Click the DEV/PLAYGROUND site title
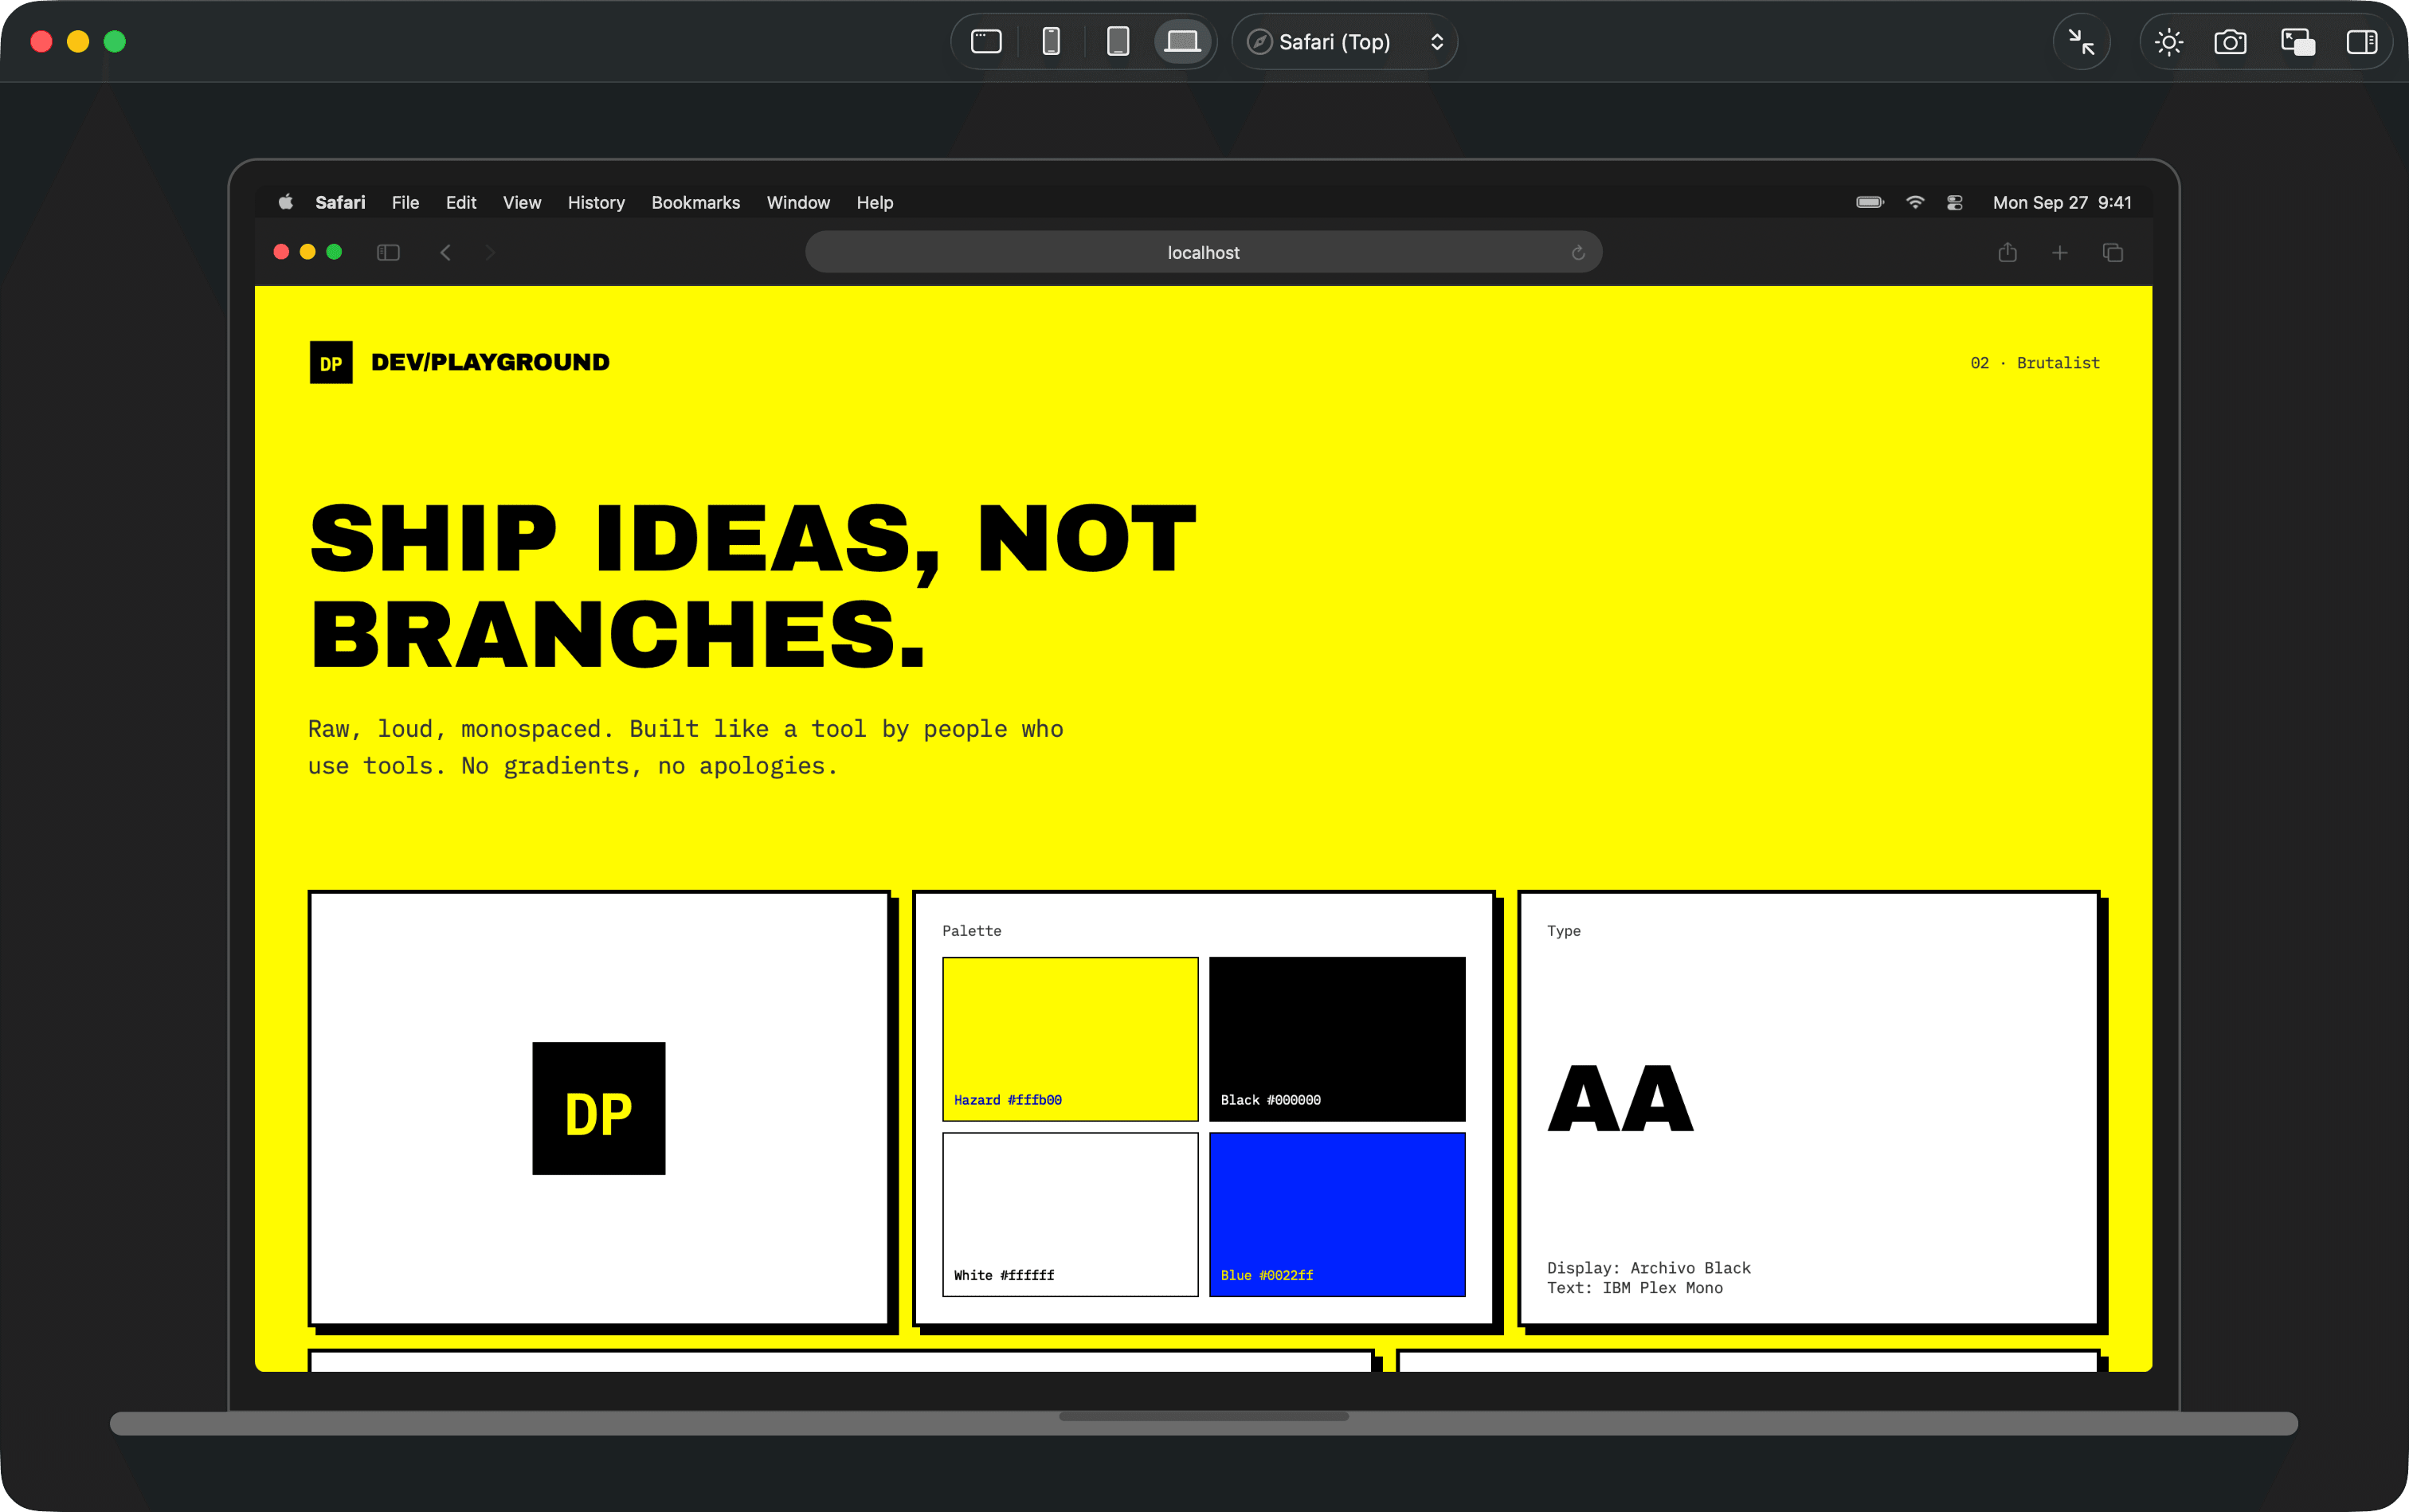Viewport: 2409px width, 1512px height. [490, 362]
